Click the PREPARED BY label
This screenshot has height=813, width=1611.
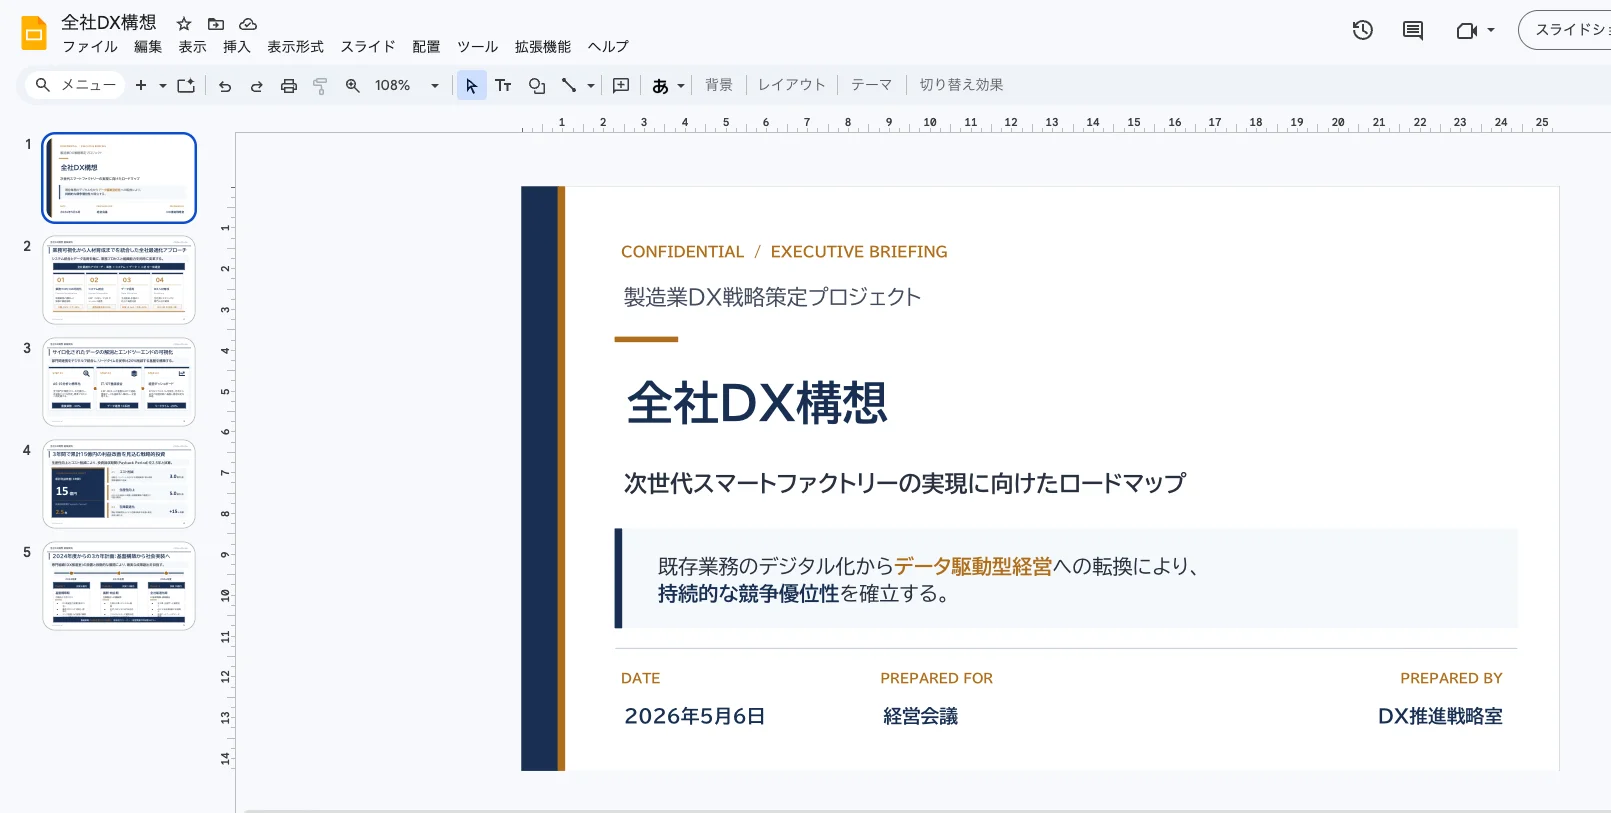click(1451, 678)
